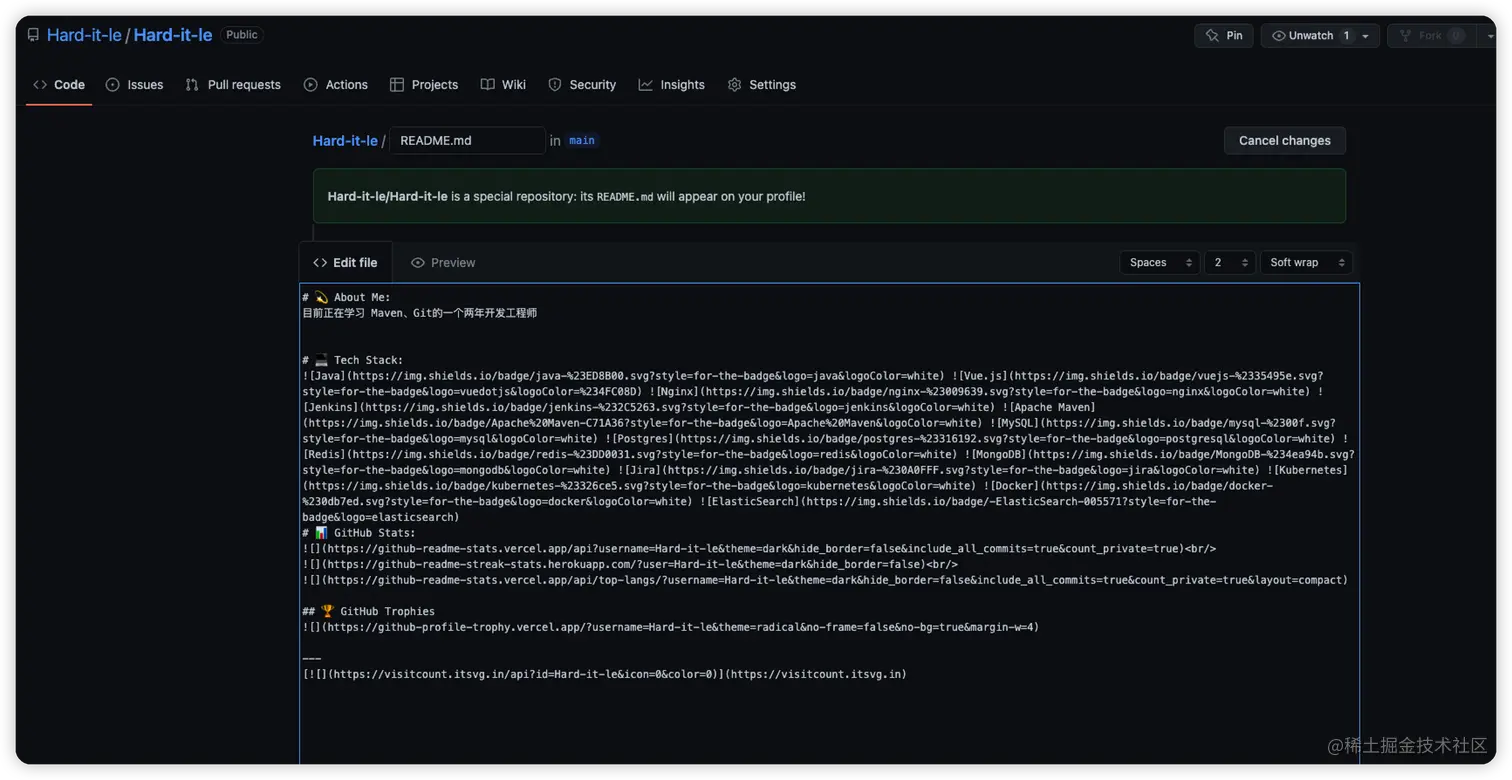
Task: Pin this repository
Action: coord(1224,35)
